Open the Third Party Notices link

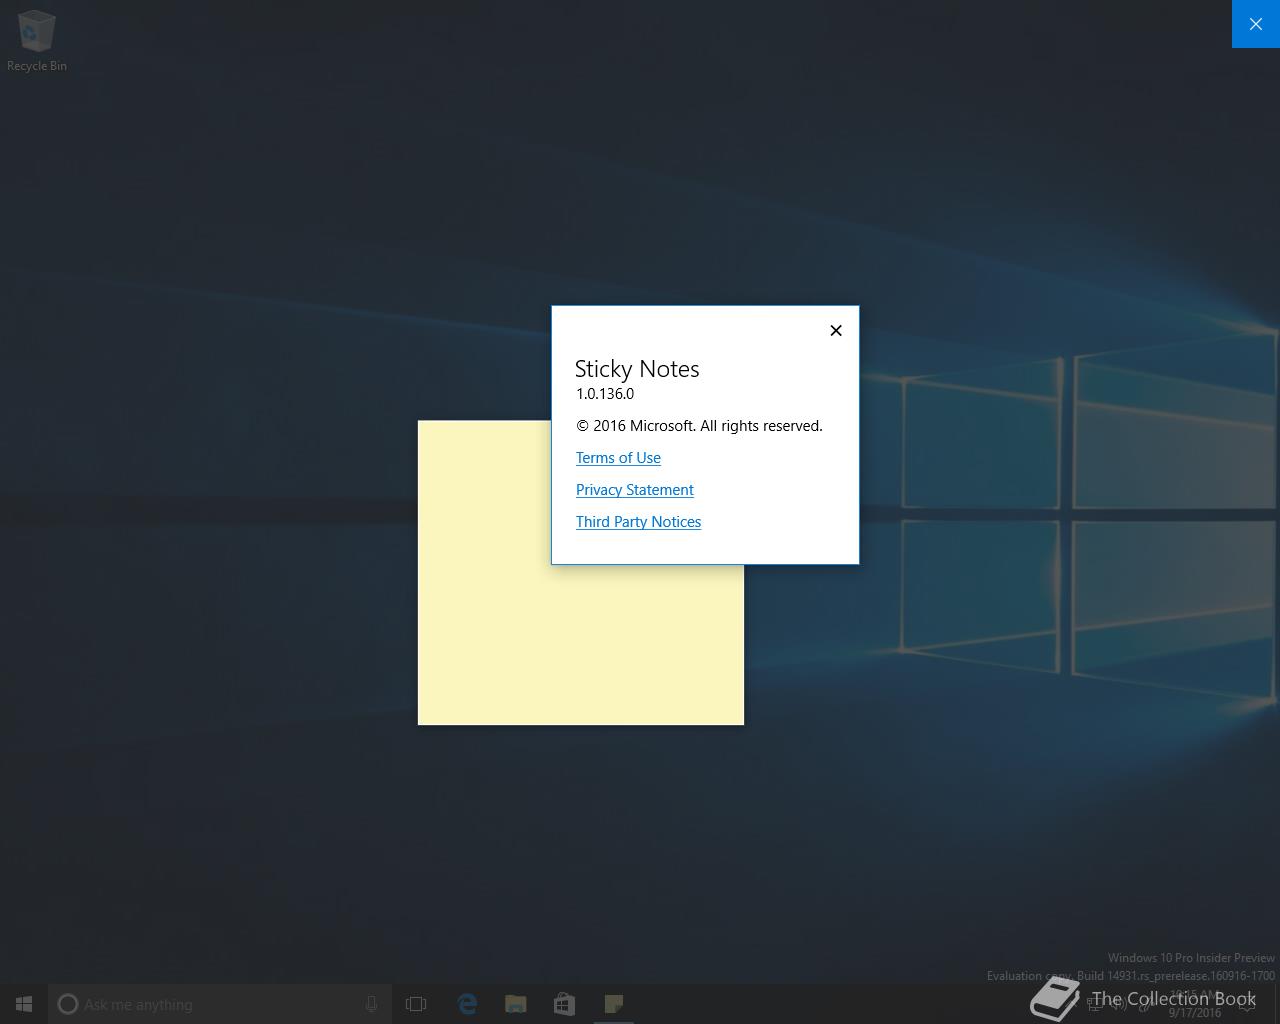638,522
